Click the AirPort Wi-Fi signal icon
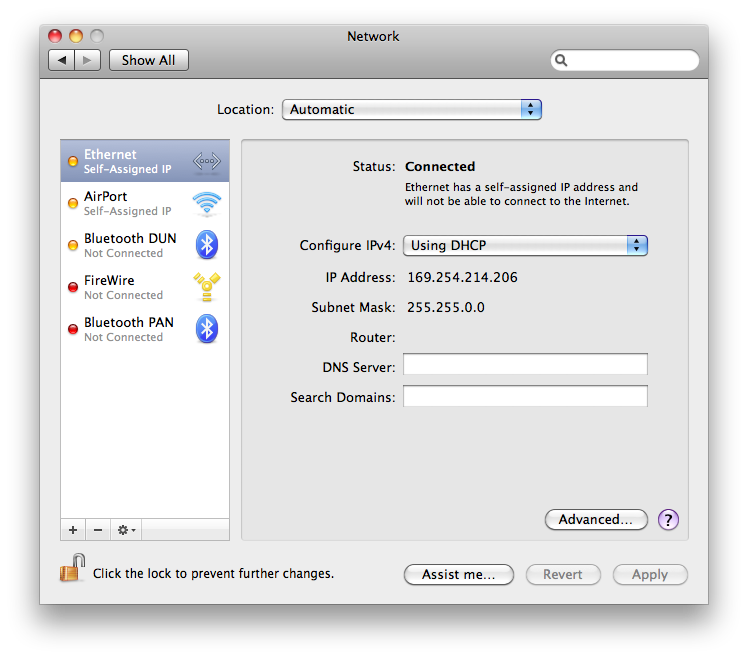 (x=207, y=203)
